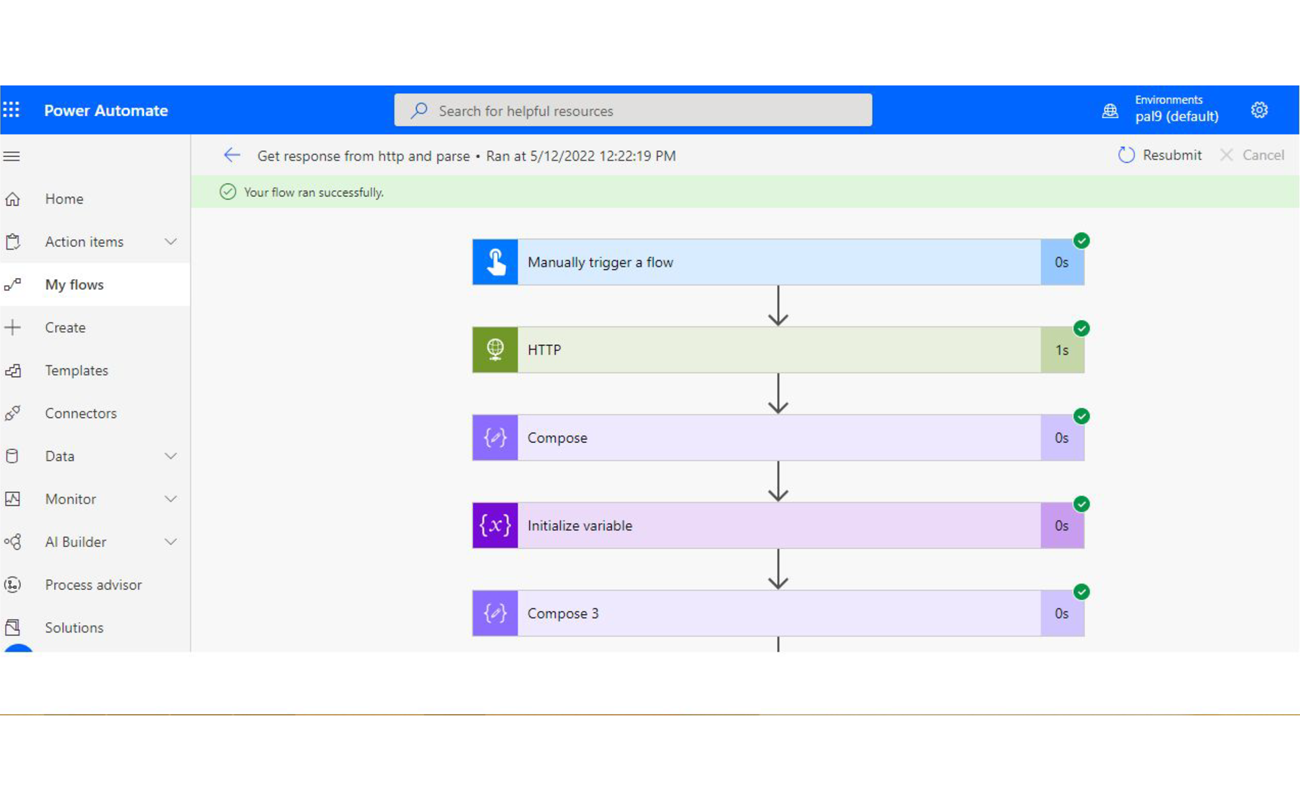Expand the Data submenu chevron

coord(171,457)
